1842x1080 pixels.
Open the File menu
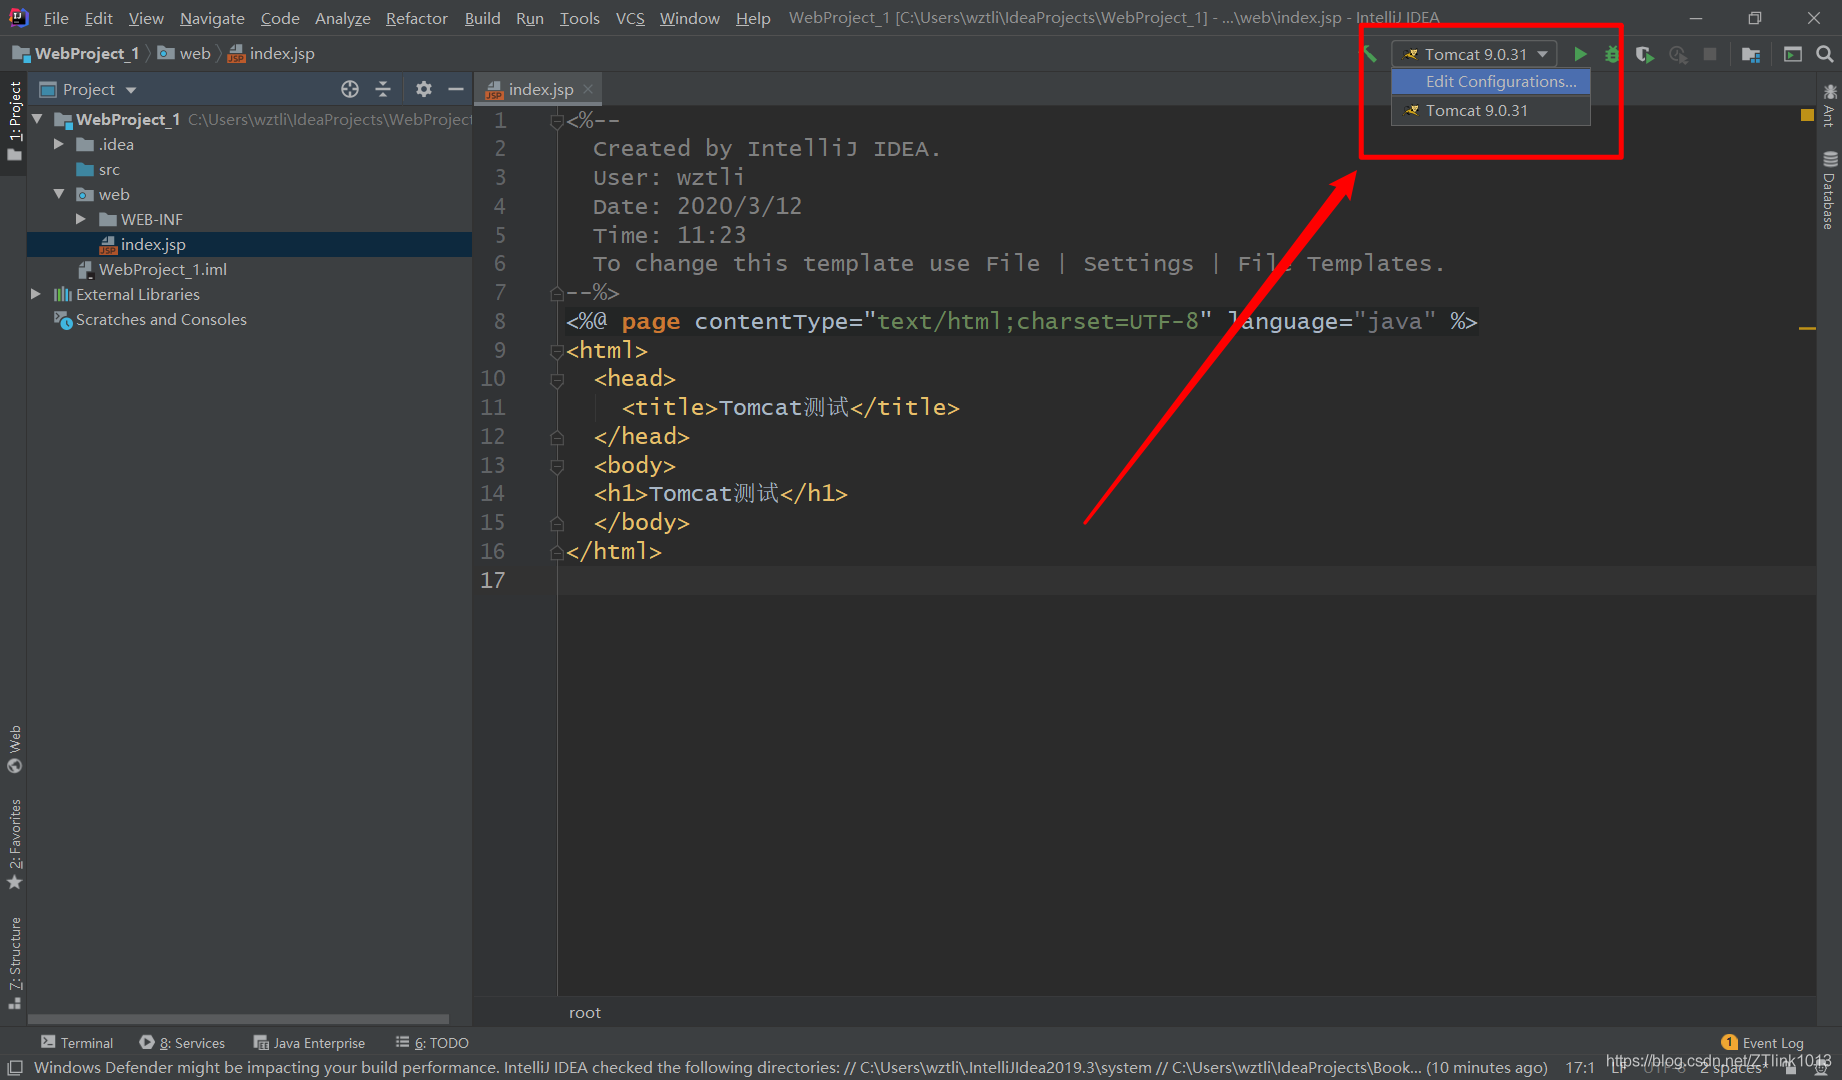(56, 18)
